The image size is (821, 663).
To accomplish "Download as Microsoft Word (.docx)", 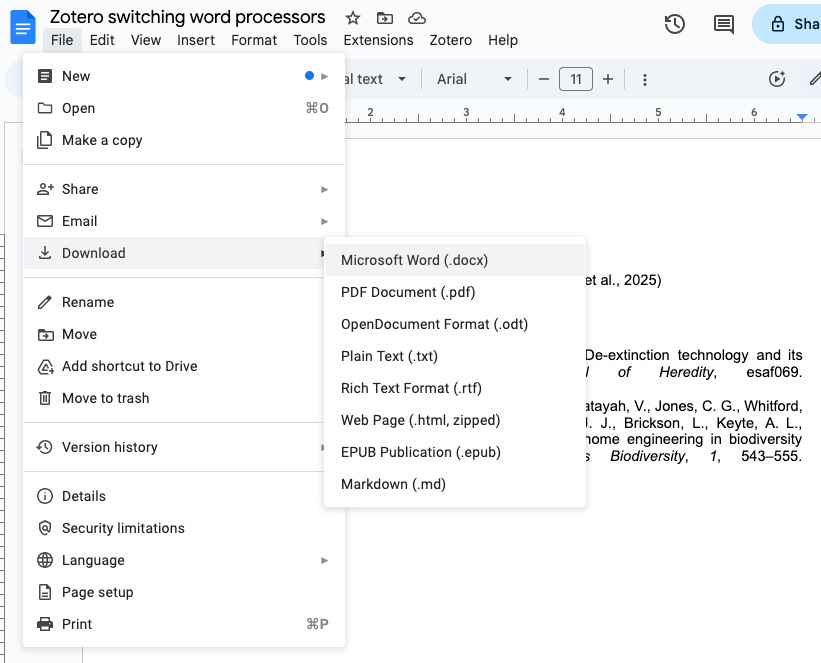I will coord(454,260).
